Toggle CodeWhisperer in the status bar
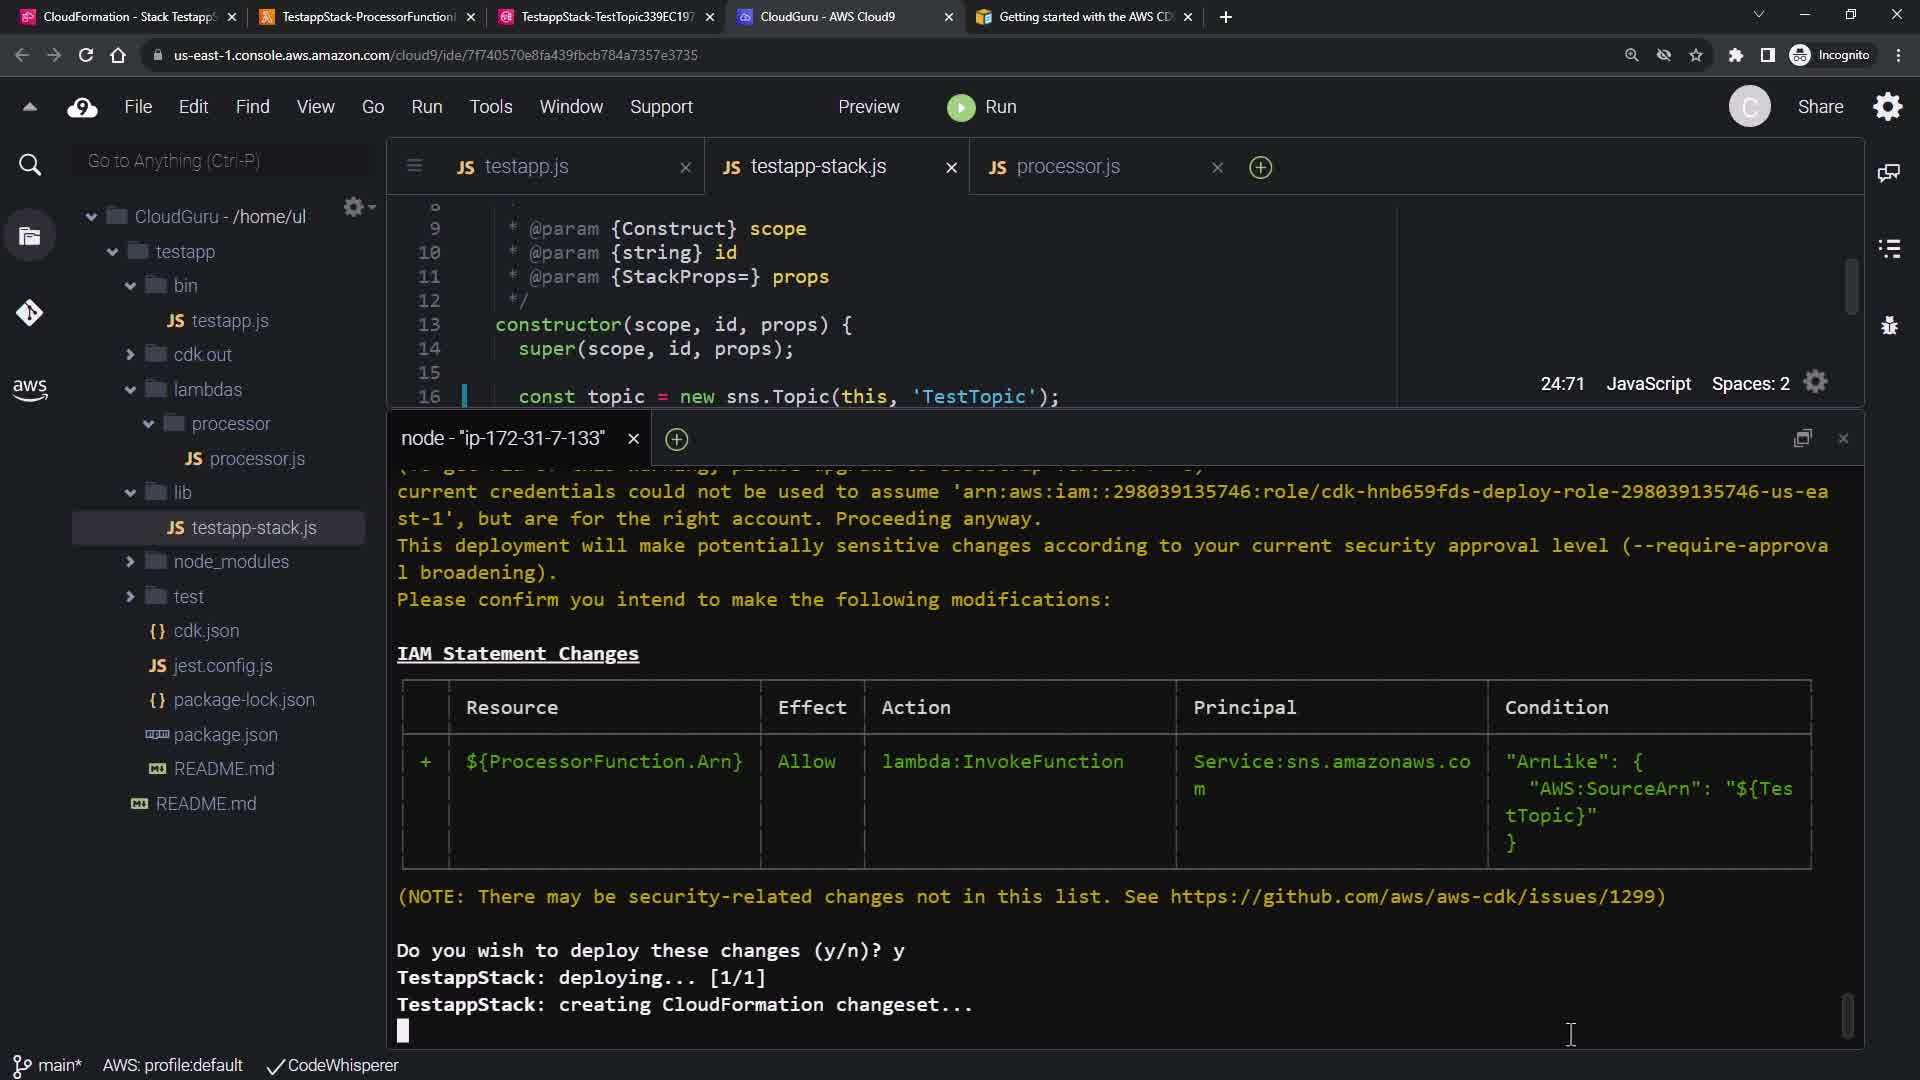Viewport: 1920px width, 1080px height. click(333, 1065)
